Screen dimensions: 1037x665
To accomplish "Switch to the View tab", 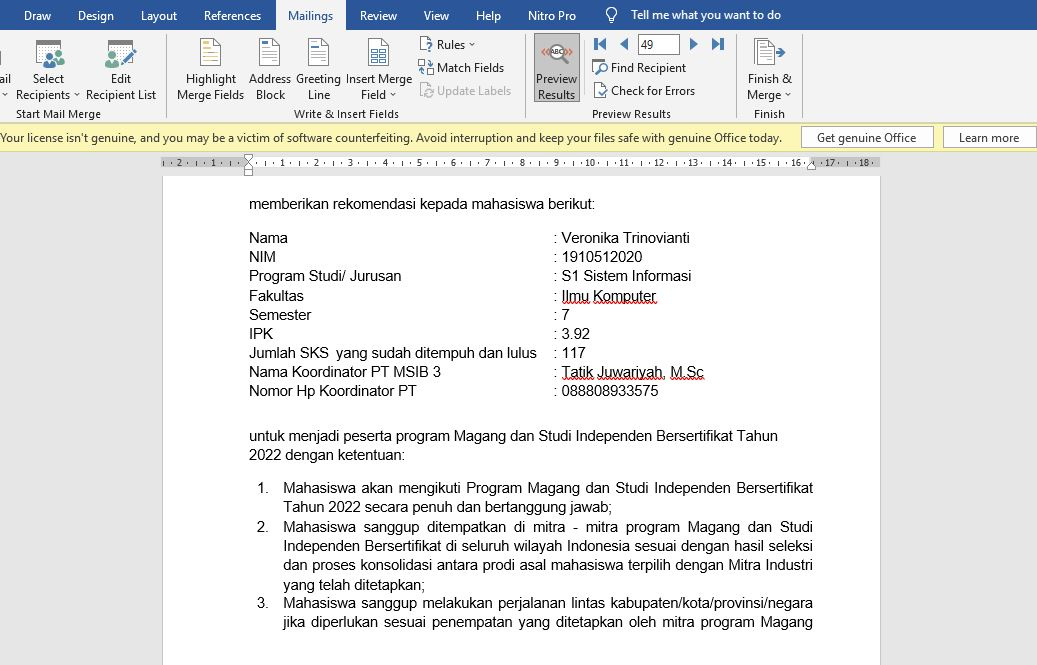I will coord(436,15).
